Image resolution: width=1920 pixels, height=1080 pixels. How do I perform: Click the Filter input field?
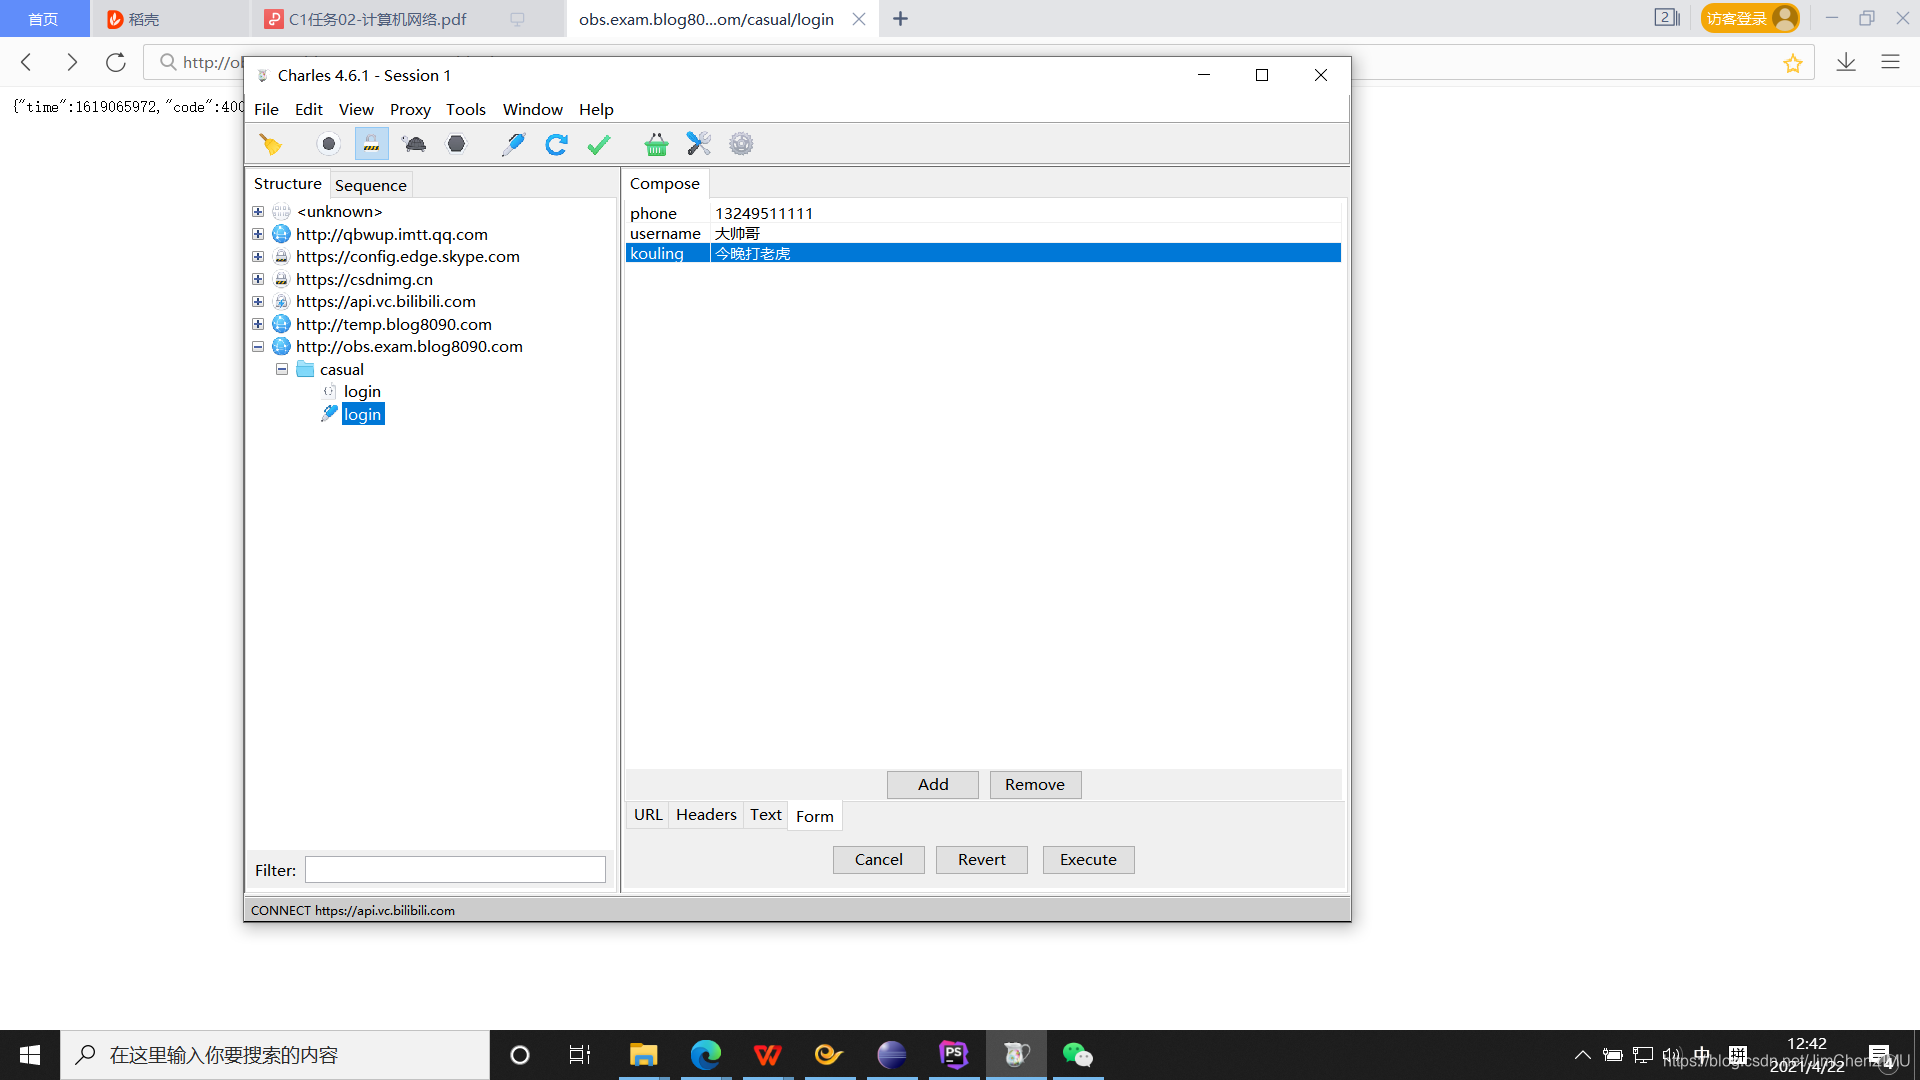tap(455, 870)
